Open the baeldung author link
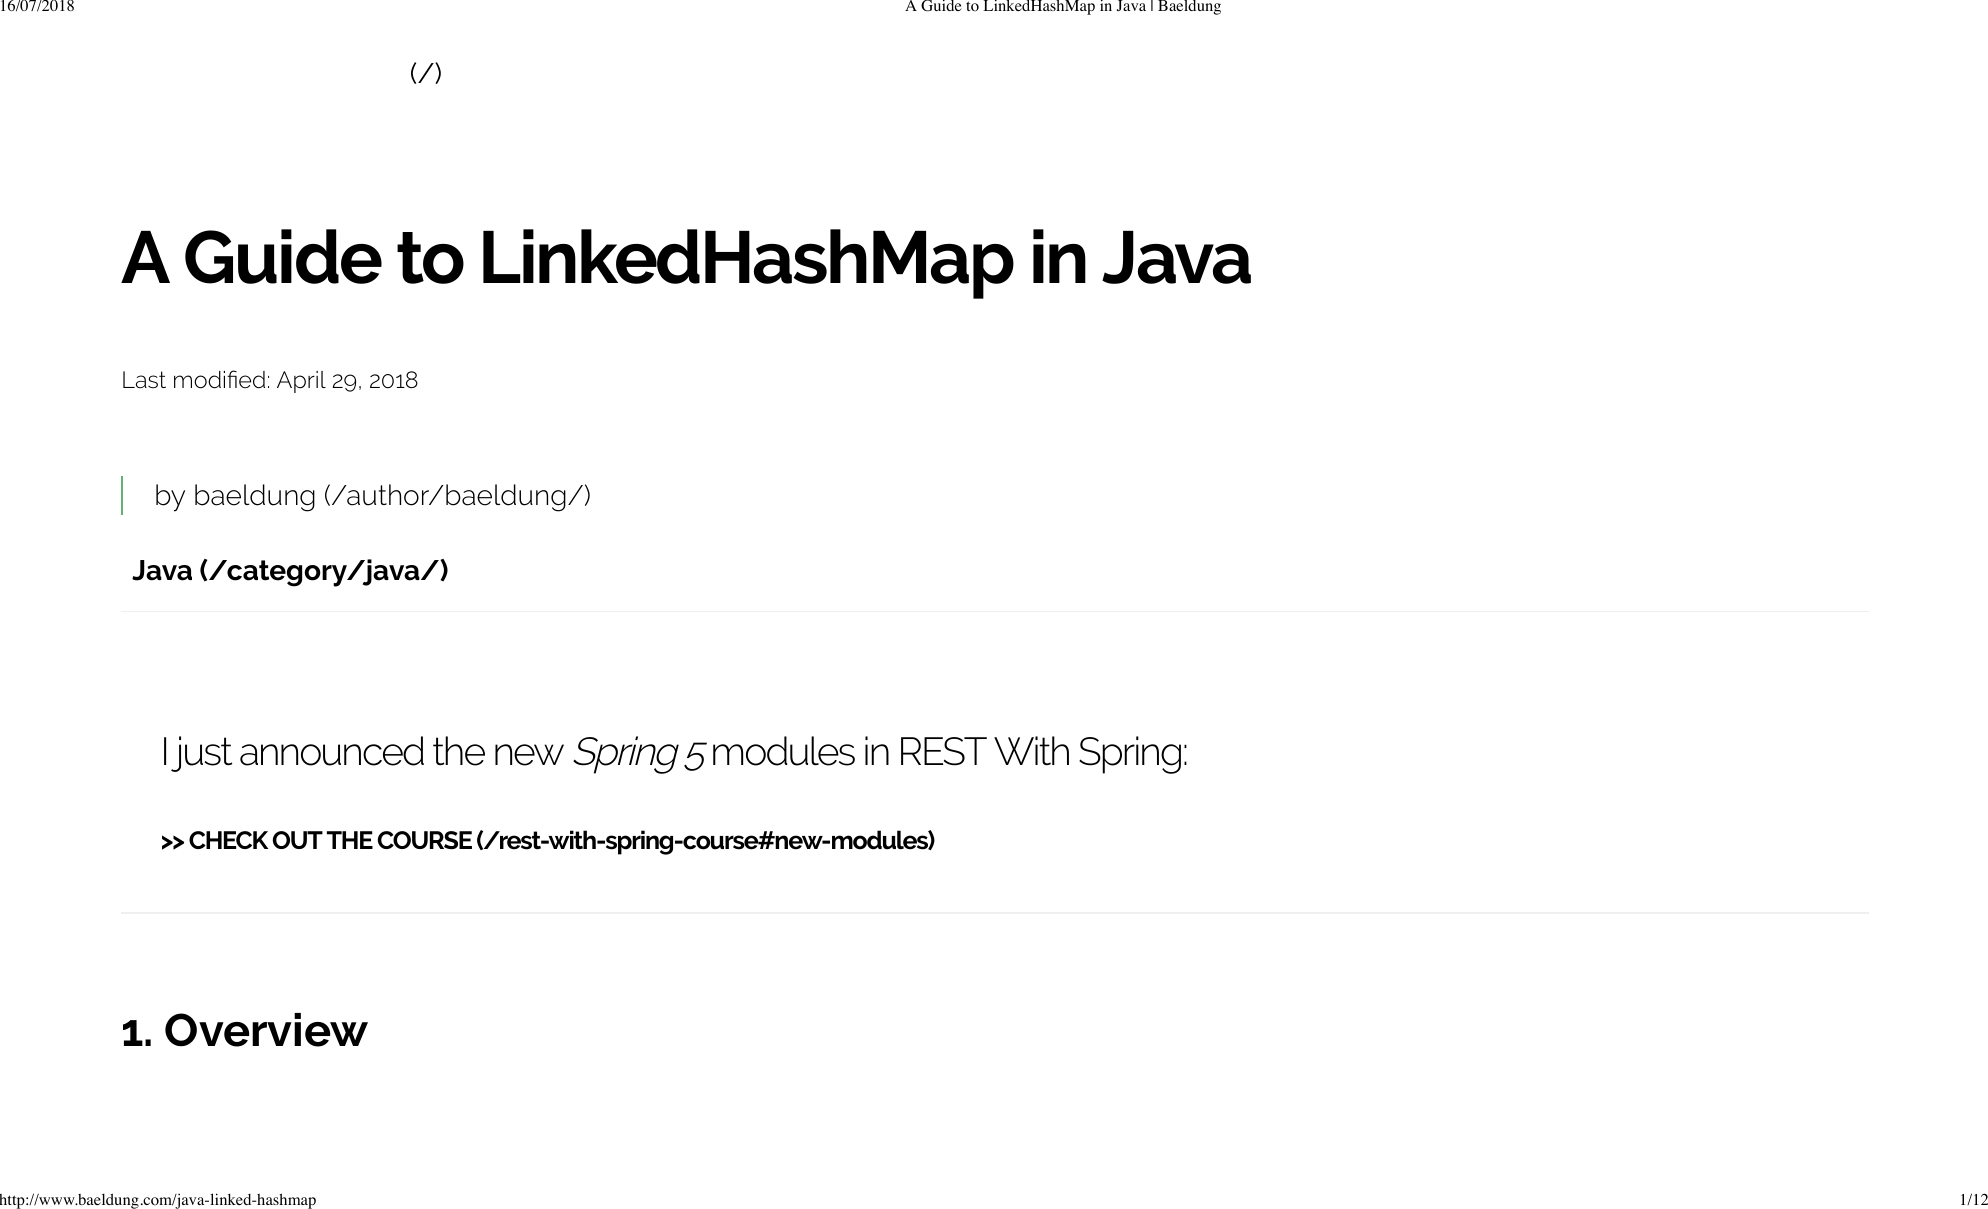1988x1209 pixels. tap(254, 496)
